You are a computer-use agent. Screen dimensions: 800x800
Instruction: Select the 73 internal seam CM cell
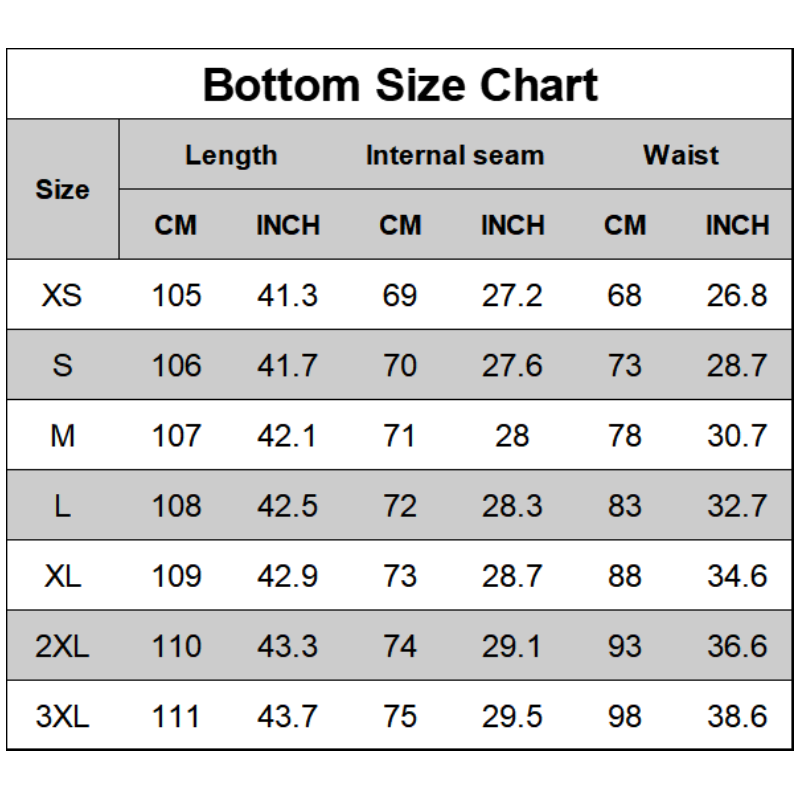pos(400,576)
